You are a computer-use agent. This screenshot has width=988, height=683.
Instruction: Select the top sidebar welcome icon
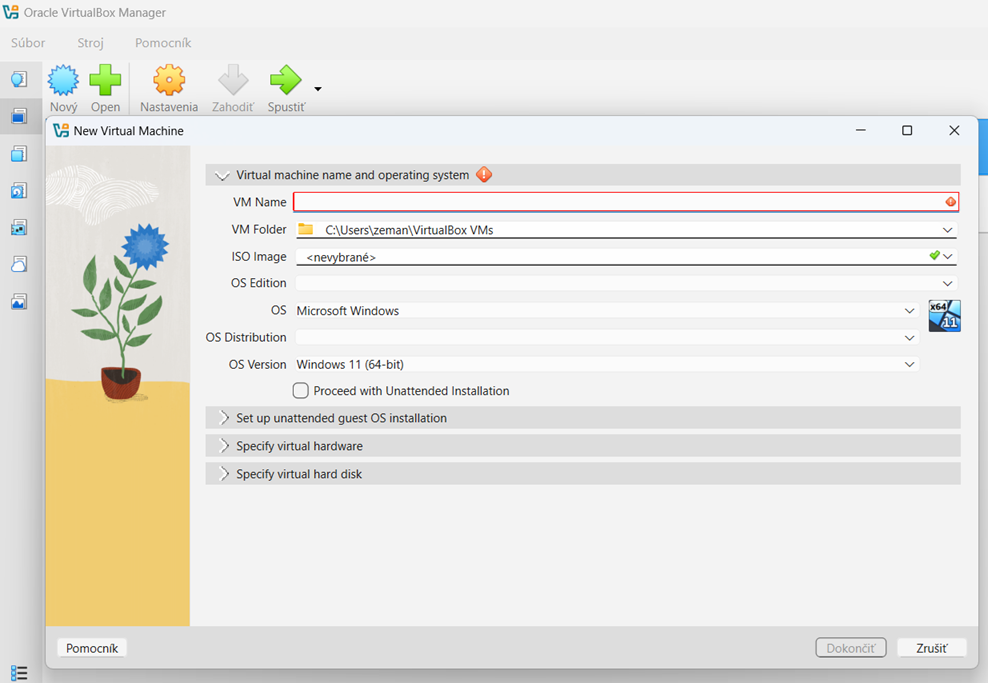19,79
